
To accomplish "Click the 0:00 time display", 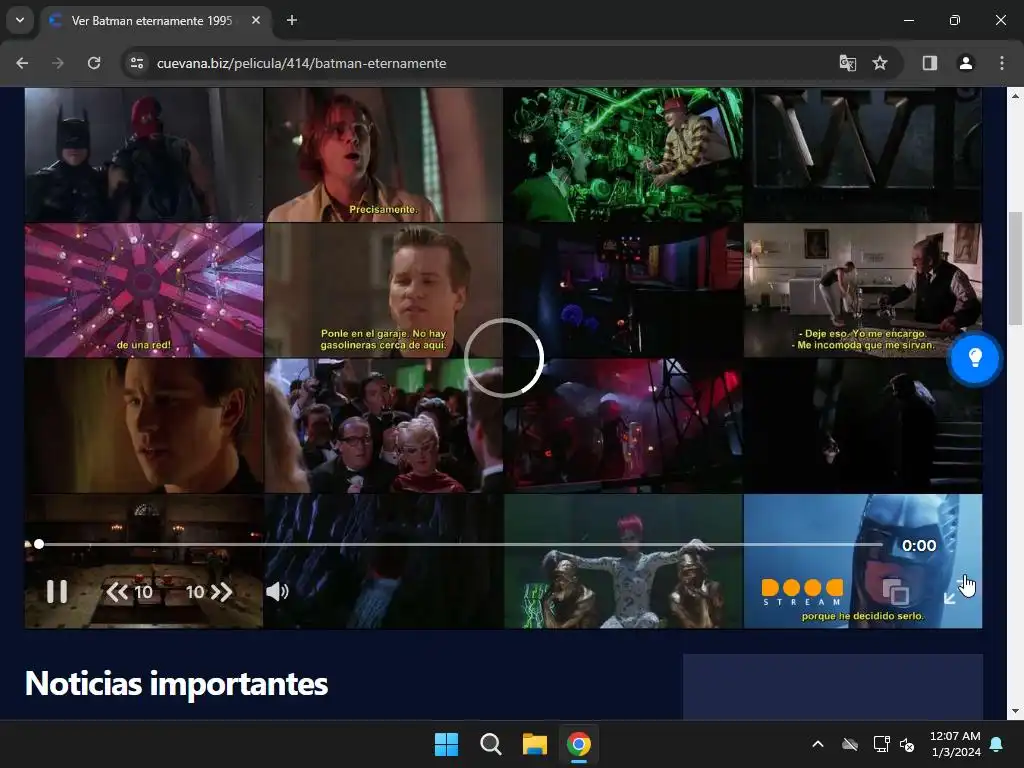I will click(x=919, y=545).
